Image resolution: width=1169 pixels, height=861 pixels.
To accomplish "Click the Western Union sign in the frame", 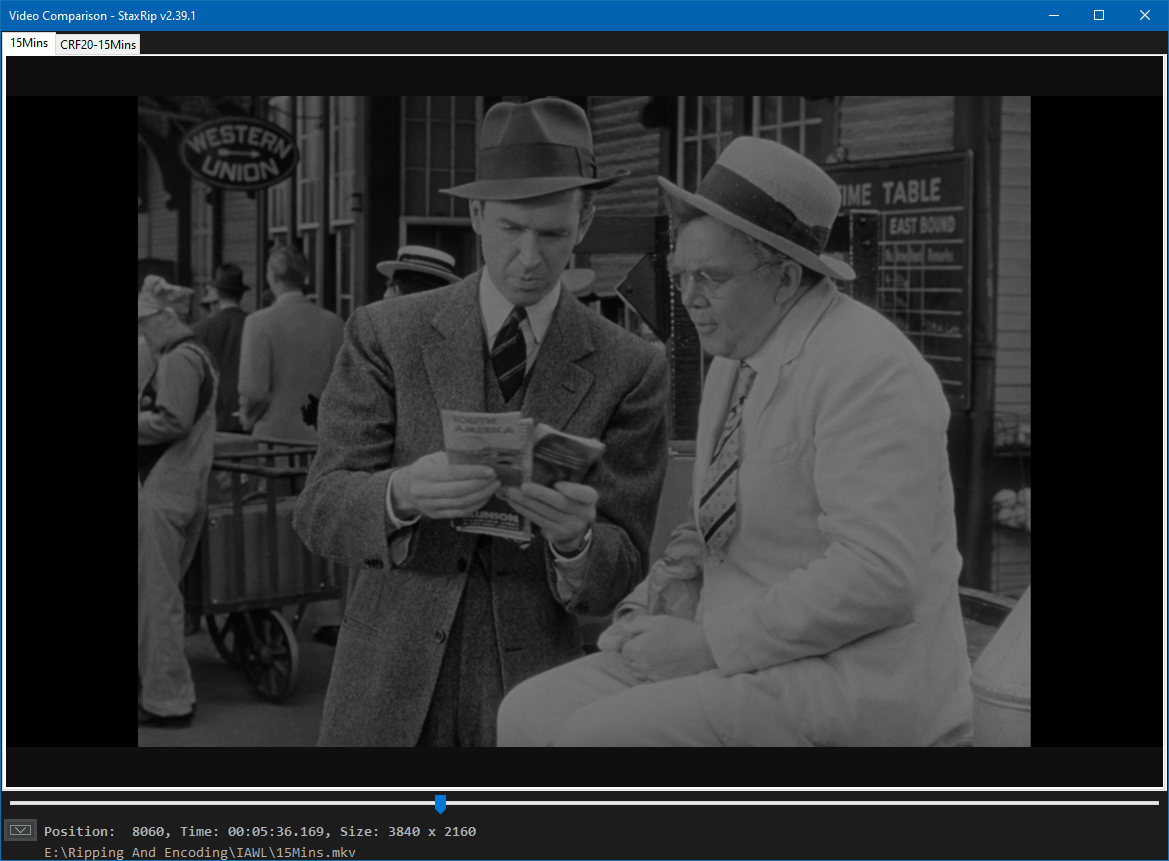I will (239, 153).
